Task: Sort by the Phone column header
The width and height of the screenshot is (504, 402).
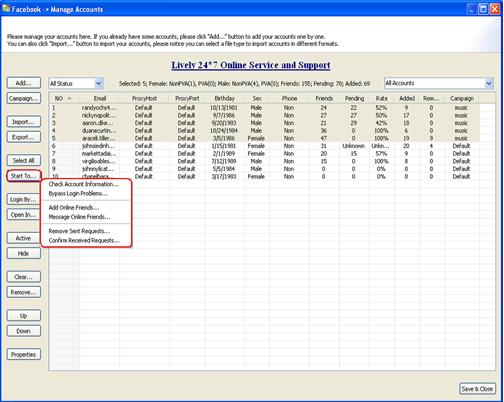Action: tap(289, 98)
